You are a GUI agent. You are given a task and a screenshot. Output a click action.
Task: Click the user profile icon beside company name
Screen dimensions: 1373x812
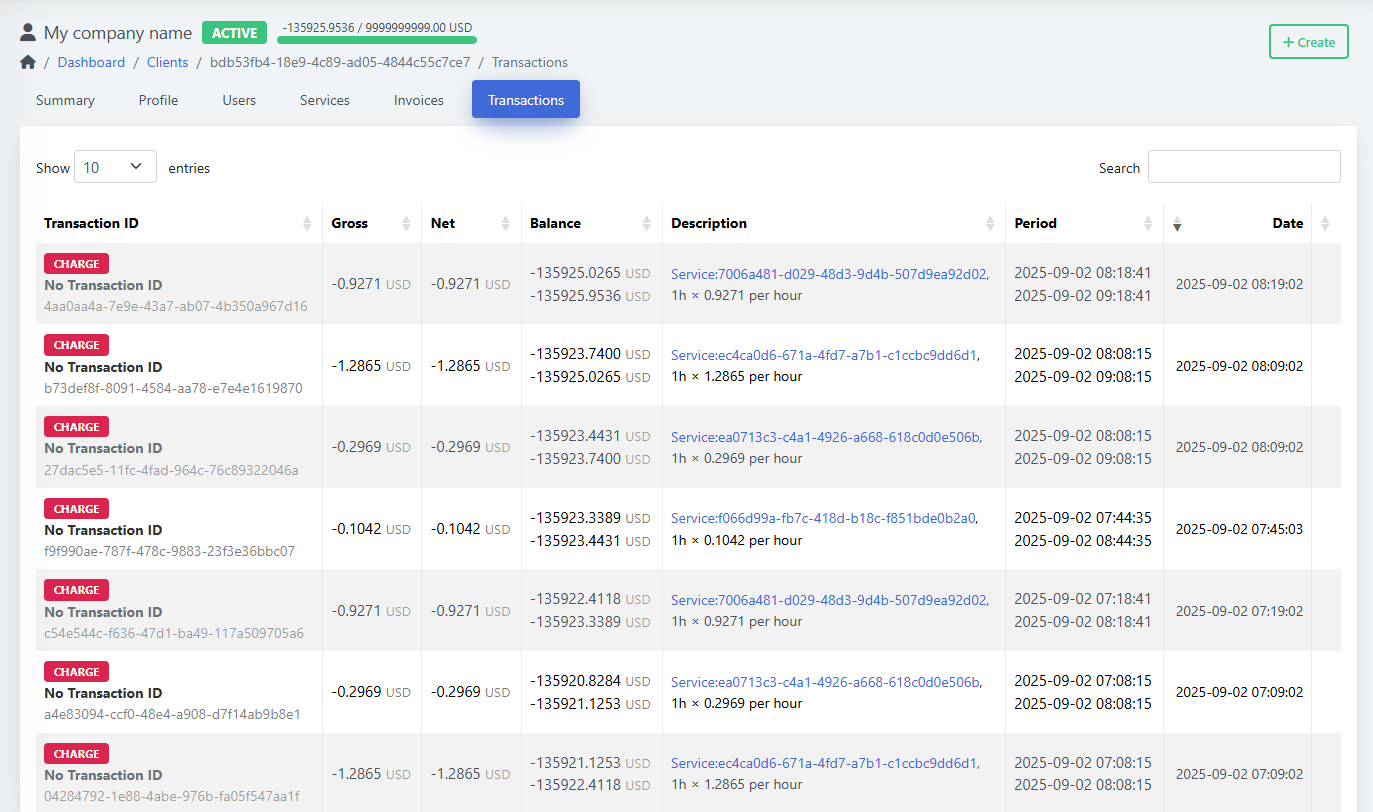28,33
